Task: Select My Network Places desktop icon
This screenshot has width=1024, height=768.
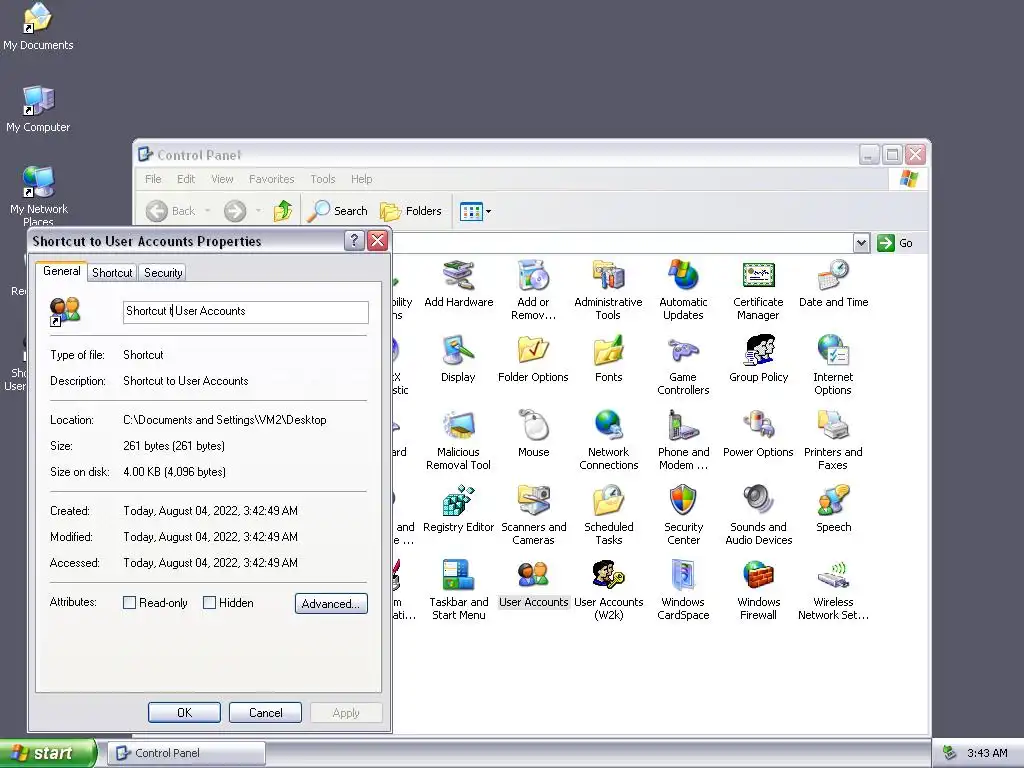Action: [39, 196]
